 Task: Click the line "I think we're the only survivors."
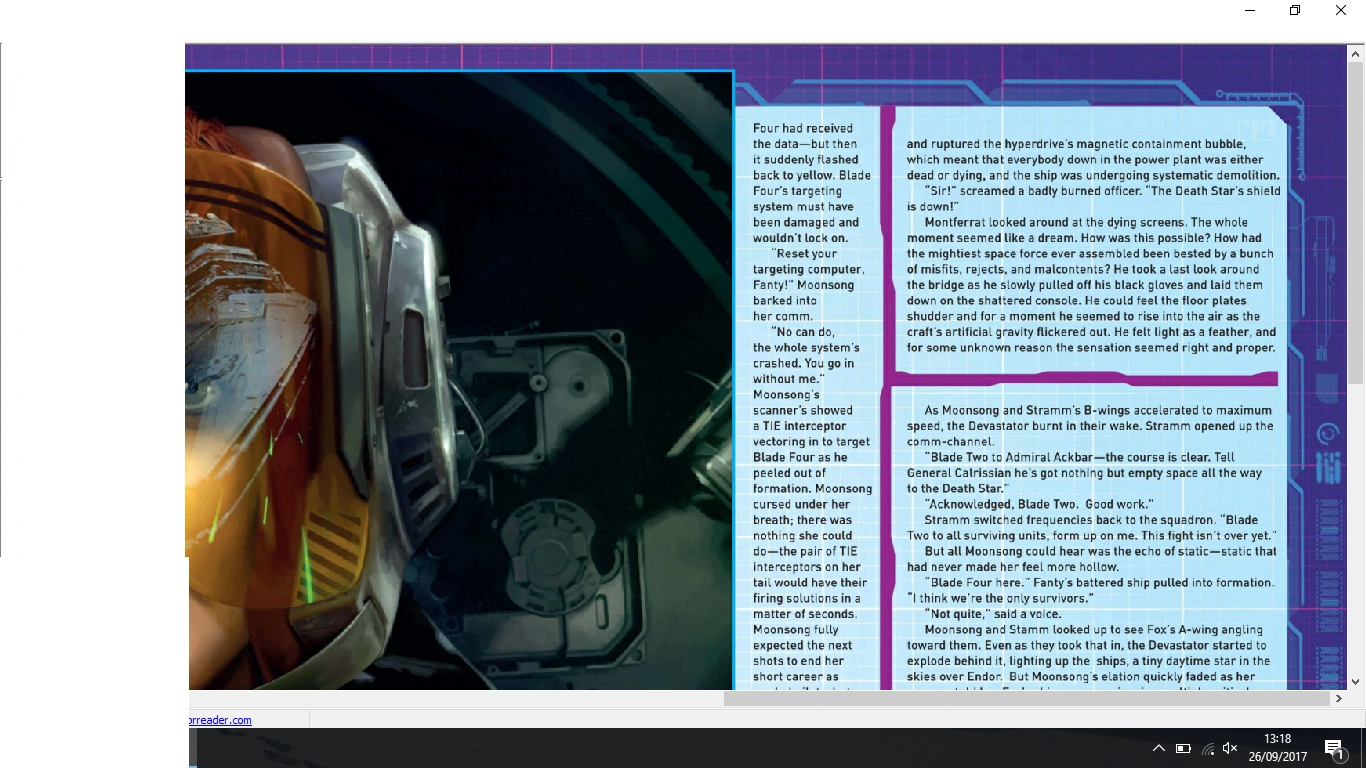[x=1000, y=598]
